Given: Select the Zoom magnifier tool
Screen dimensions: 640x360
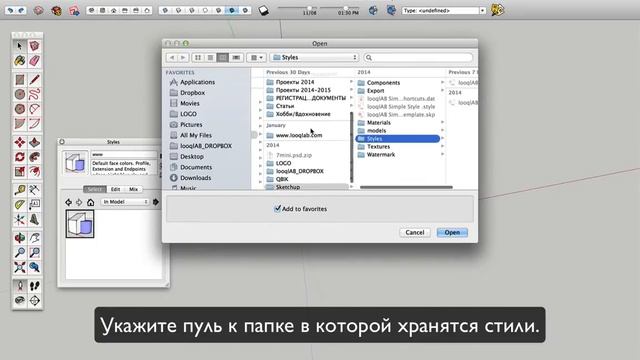Looking at the screenshot, I should pyautogui.click(x=20, y=253).
